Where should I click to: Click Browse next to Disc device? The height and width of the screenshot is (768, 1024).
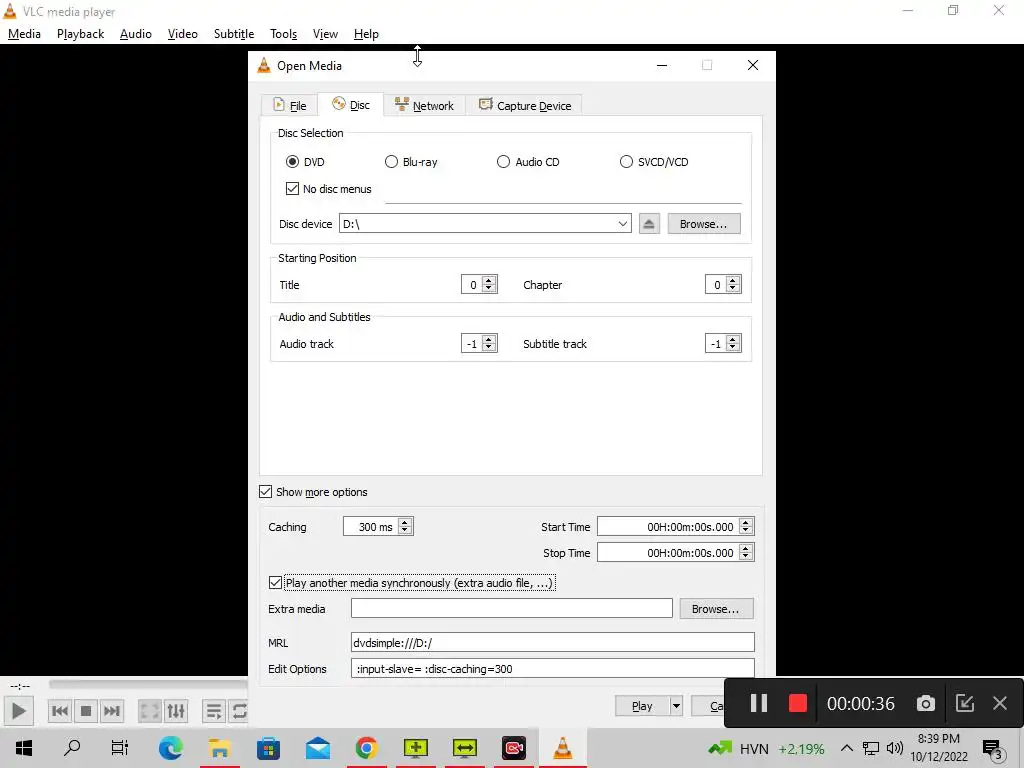click(703, 224)
